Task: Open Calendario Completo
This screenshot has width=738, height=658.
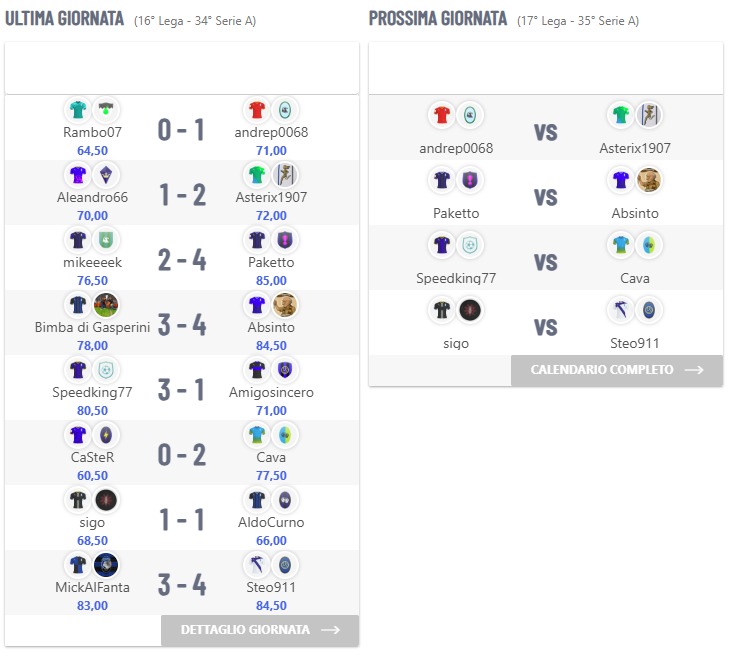Action: coord(616,370)
